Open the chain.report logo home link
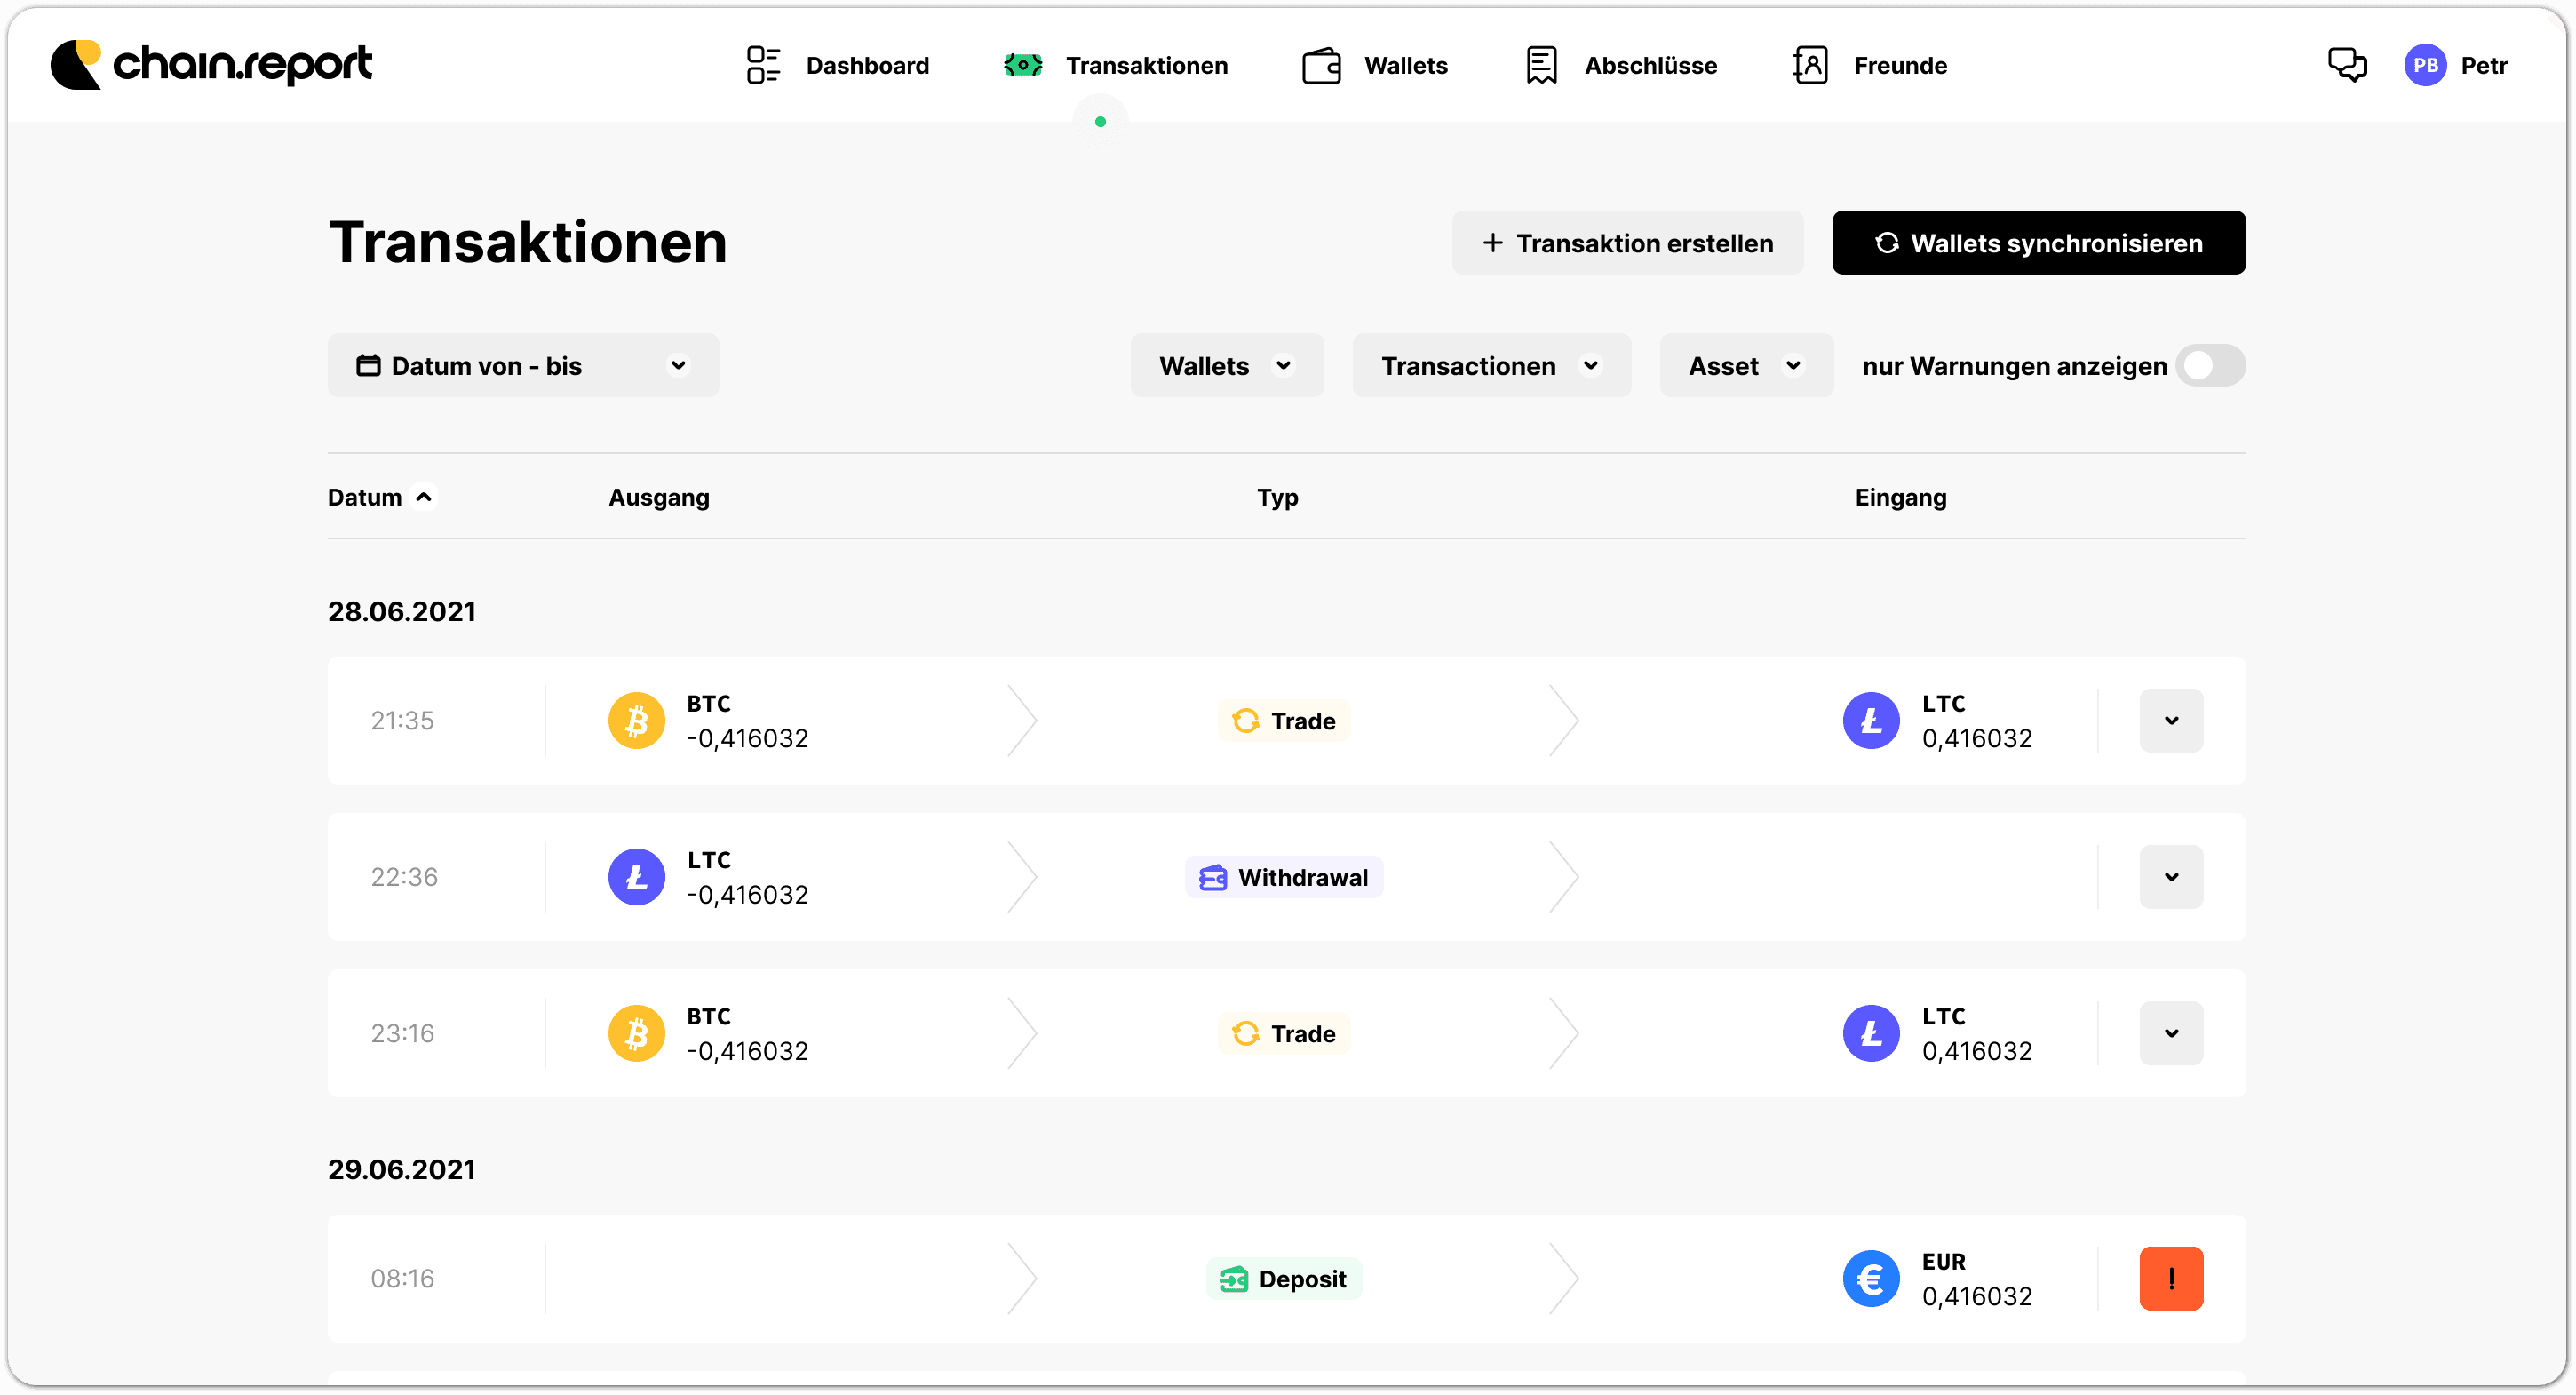 pyautogui.click(x=211, y=64)
